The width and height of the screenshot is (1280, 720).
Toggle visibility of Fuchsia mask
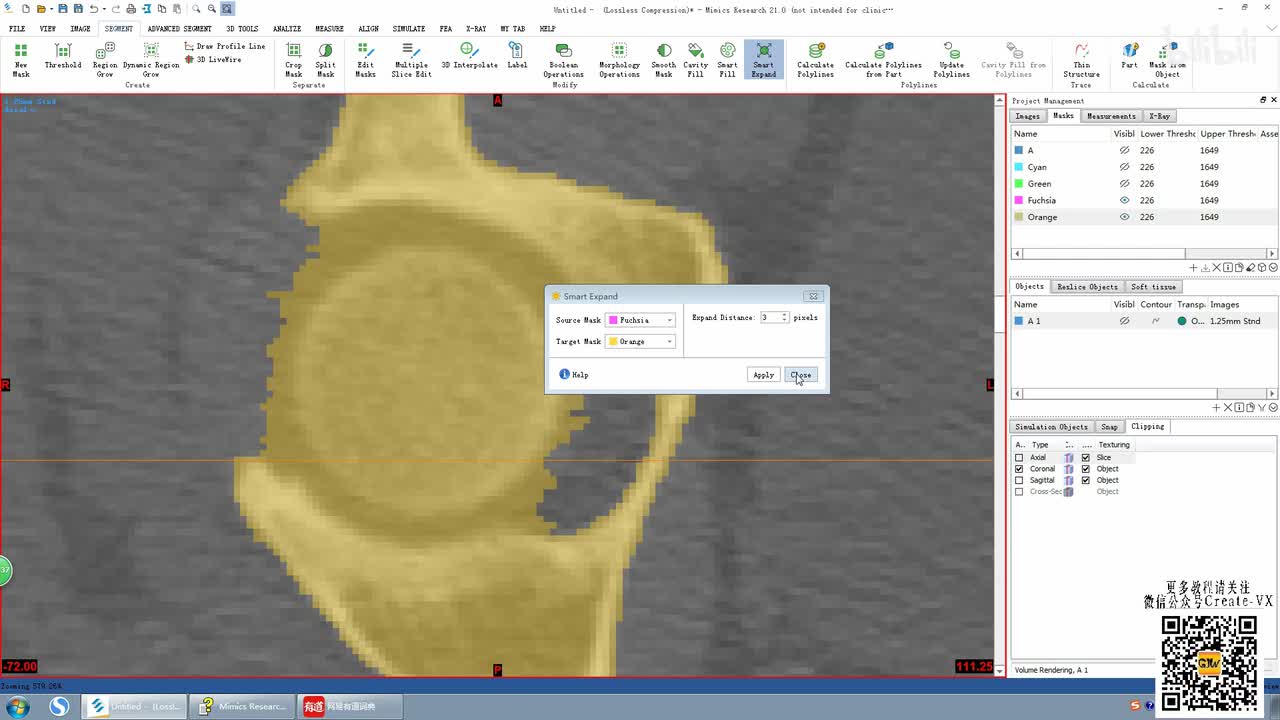coord(1124,200)
